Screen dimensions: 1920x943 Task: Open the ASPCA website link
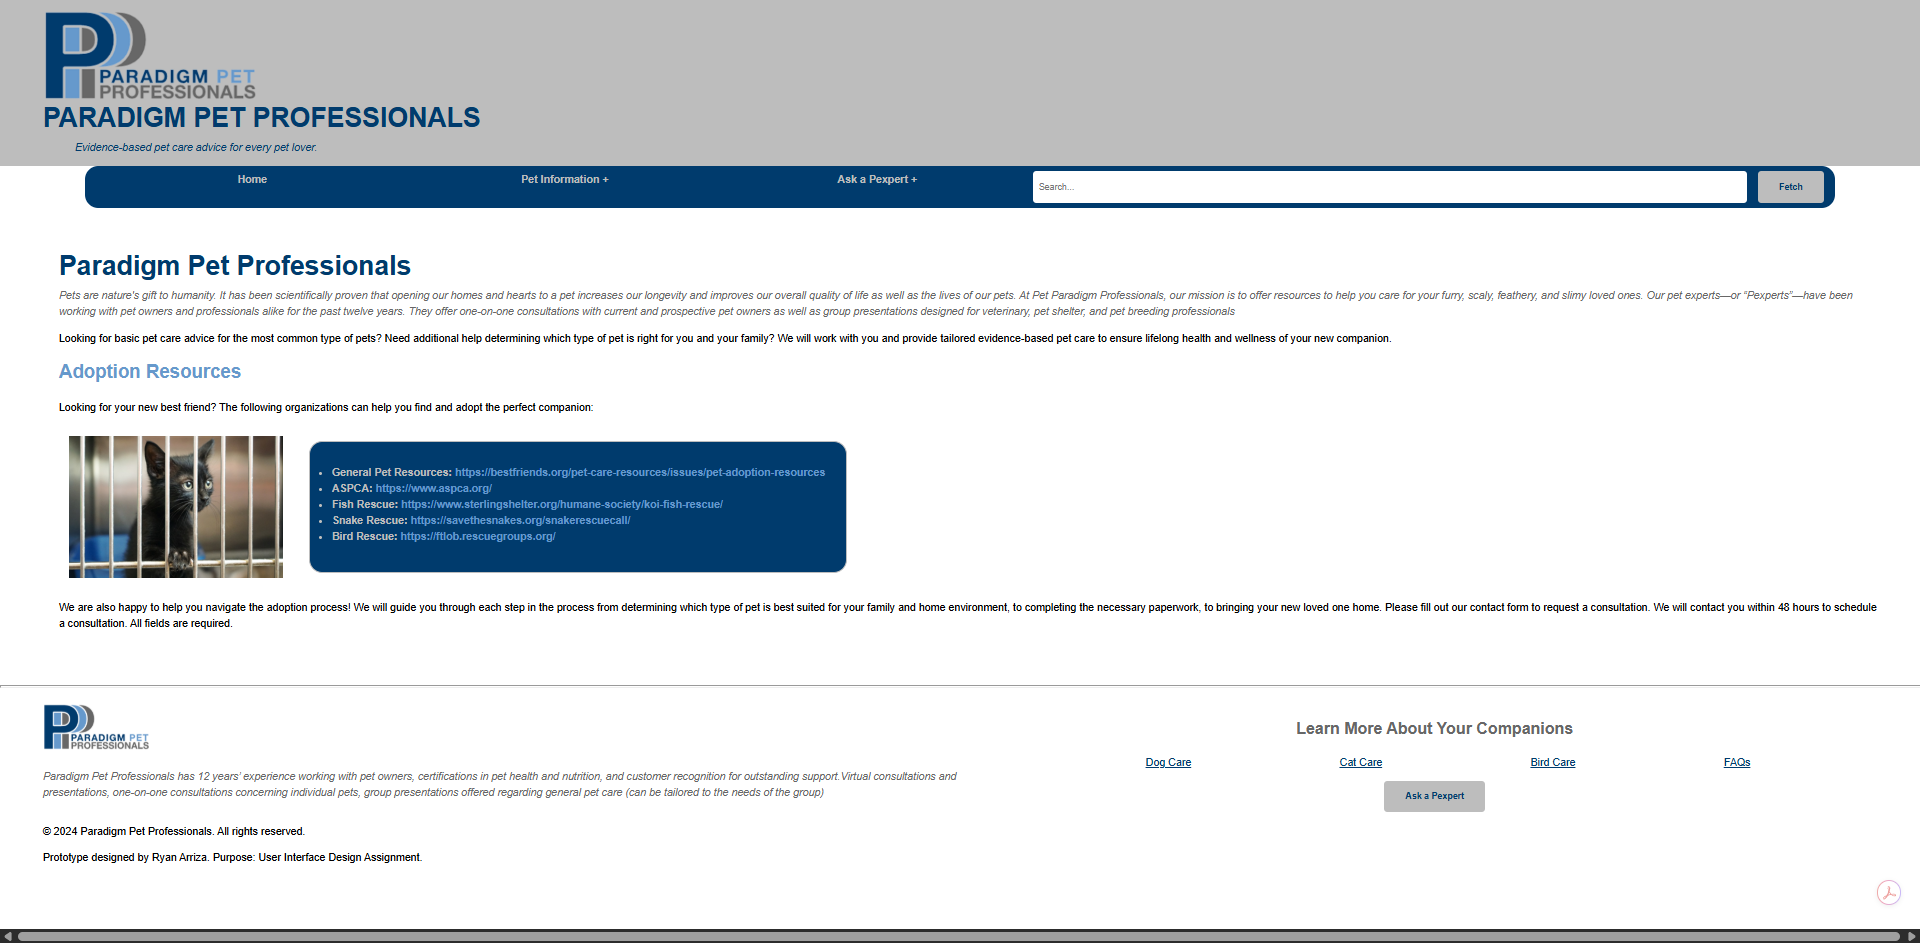(434, 488)
